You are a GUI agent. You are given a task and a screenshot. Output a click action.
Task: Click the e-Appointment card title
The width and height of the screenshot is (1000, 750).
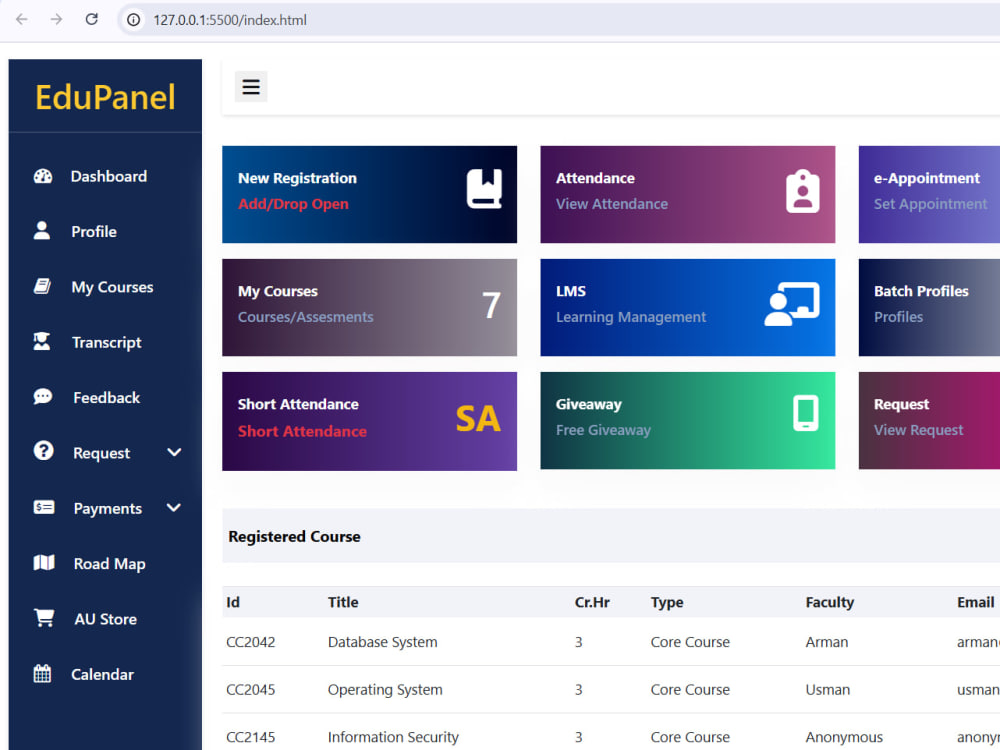(x=927, y=179)
